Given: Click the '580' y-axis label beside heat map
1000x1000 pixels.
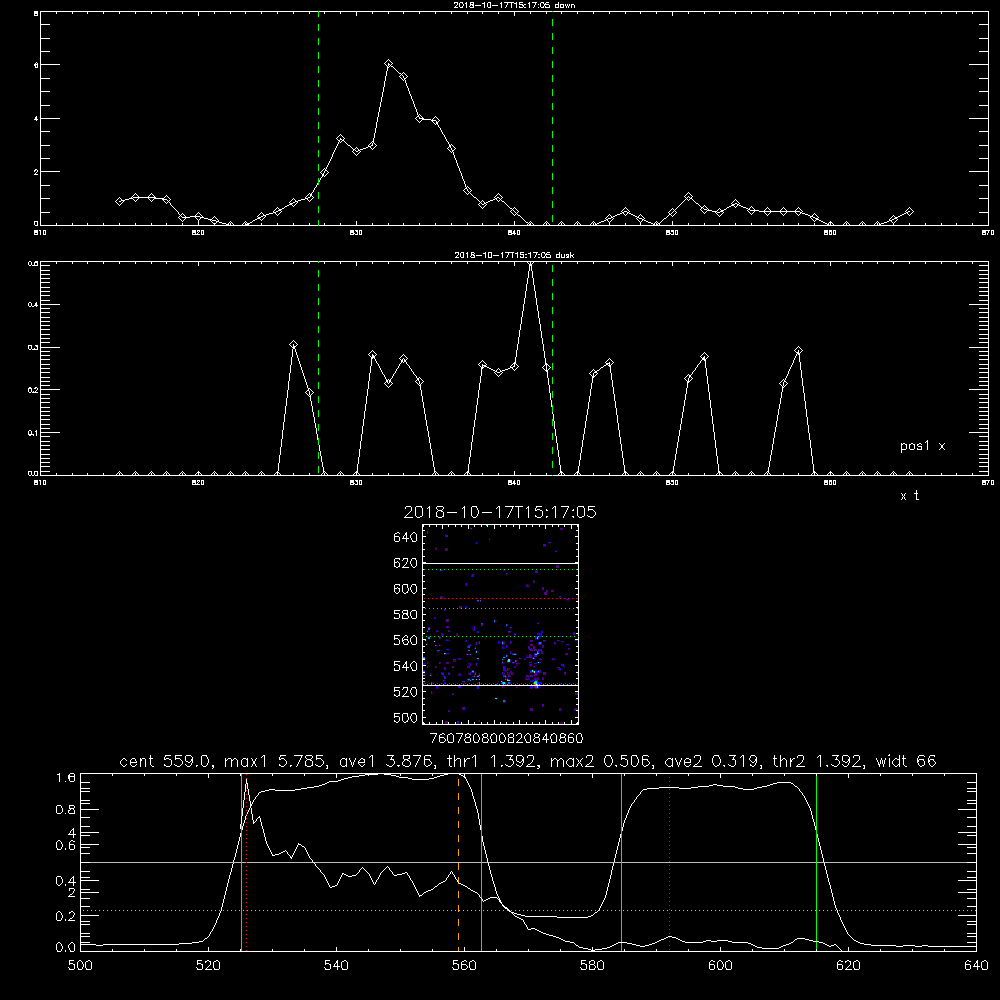Looking at the screenshot, I should coord(406,615).
